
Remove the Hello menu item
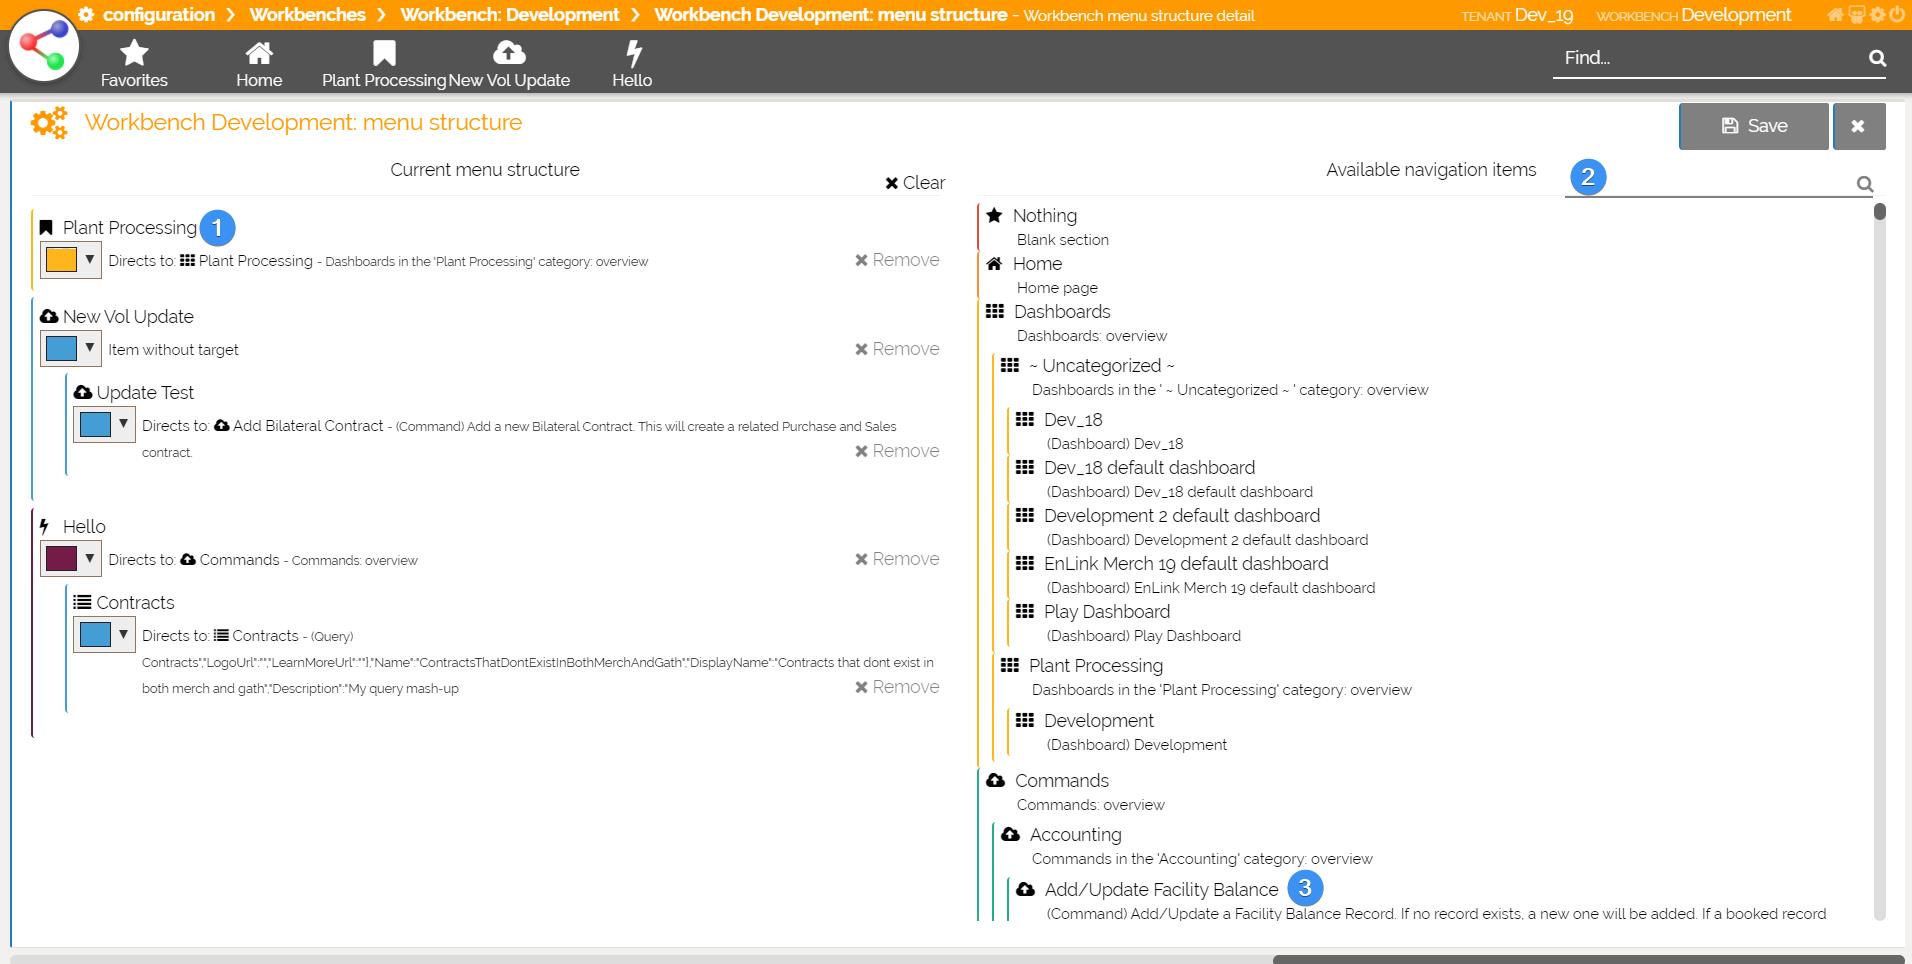pyautogui.click(x=896, y=559)
